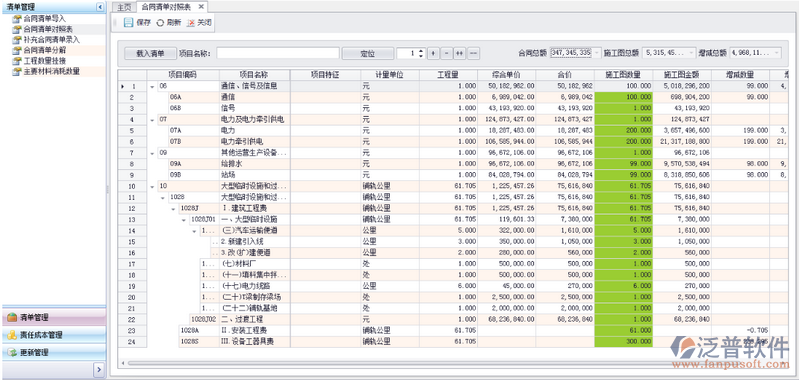Collapse row 1028J 建筑工程费 node
Image resolution: width=800 pixels, height=380 pixels.
pos(173,209)
